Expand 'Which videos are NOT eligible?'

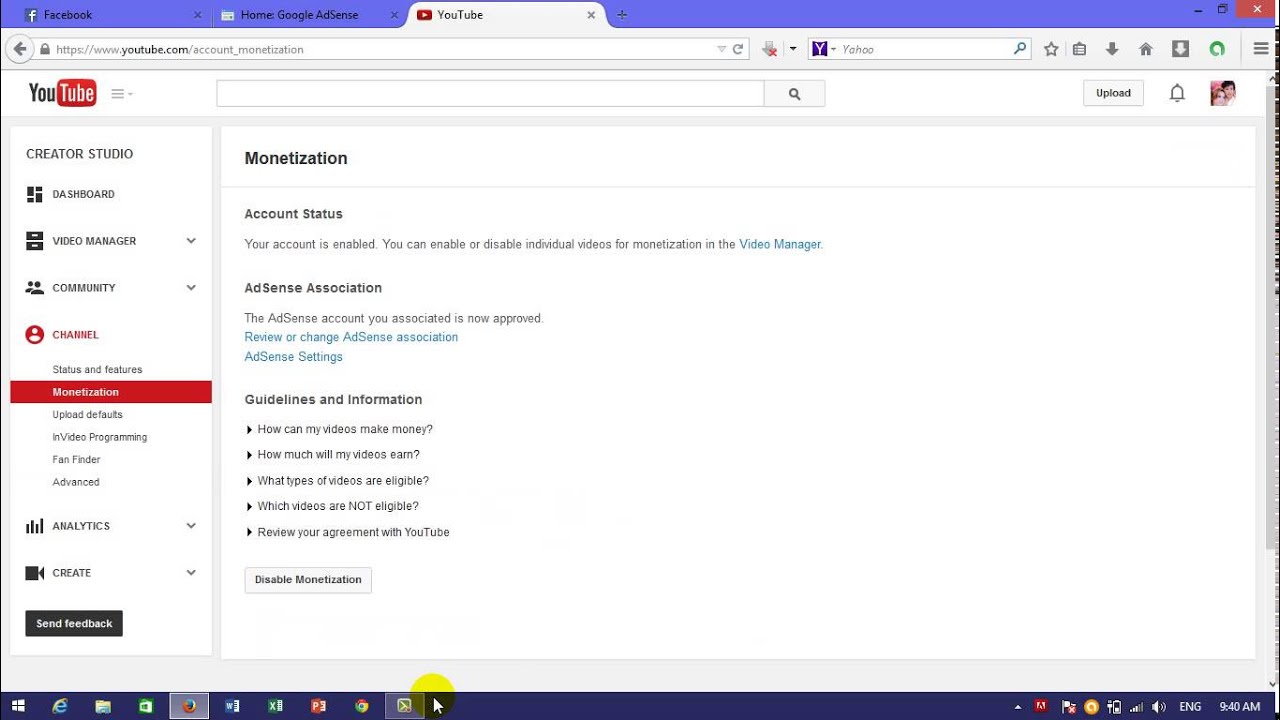pos(332,506)
